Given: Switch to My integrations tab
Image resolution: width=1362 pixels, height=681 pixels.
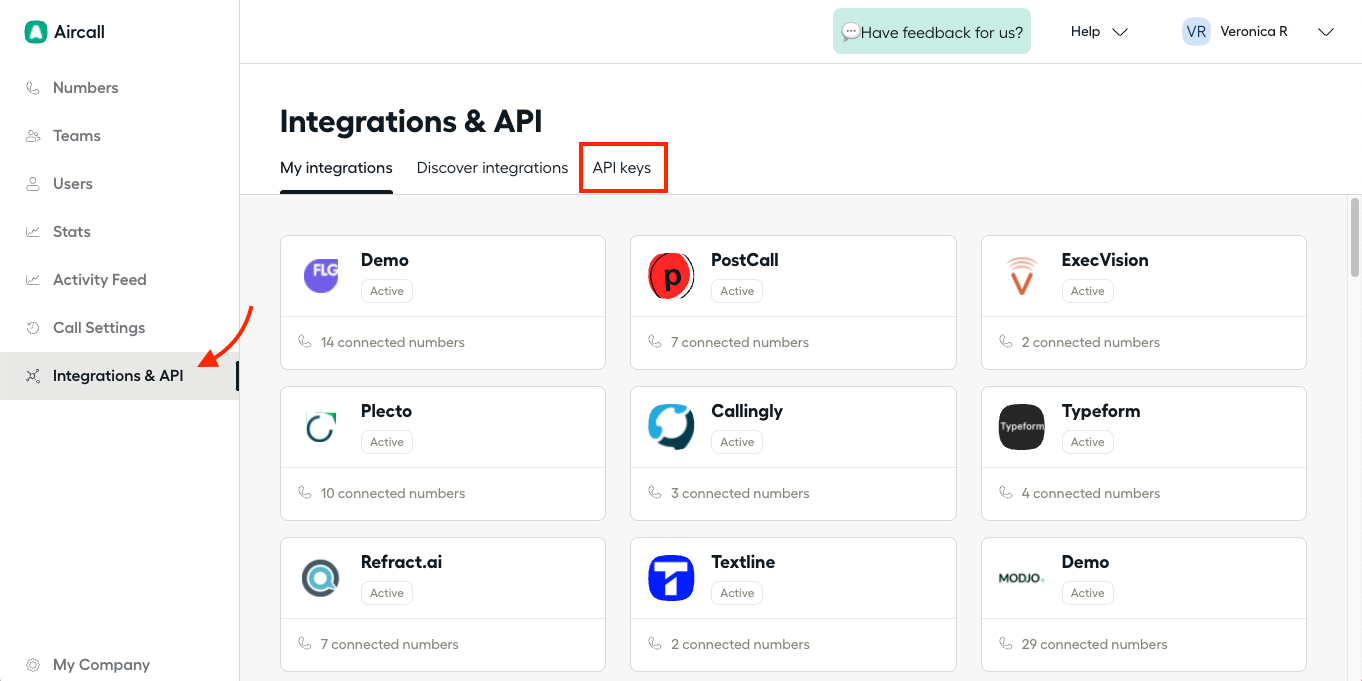Looking at the screenshot, I should tap(336, 168).
